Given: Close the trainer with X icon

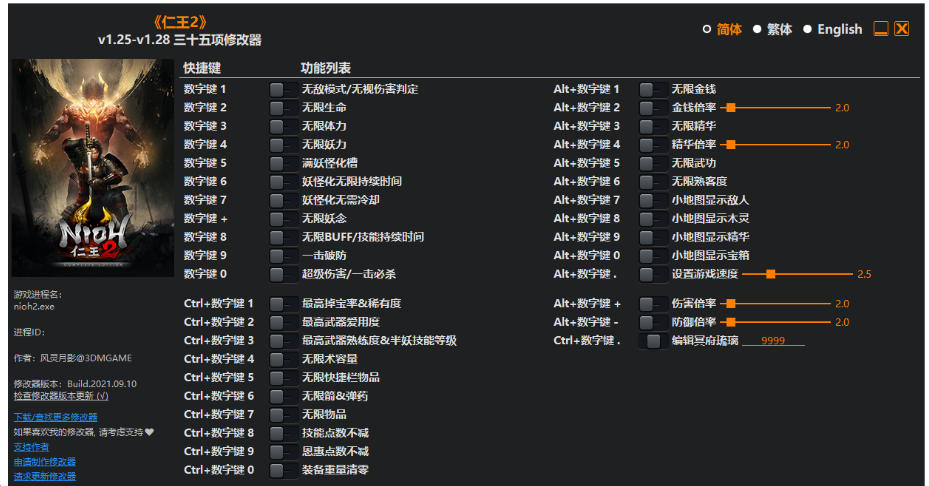Looking at the screenshot, I should [902, 28].
